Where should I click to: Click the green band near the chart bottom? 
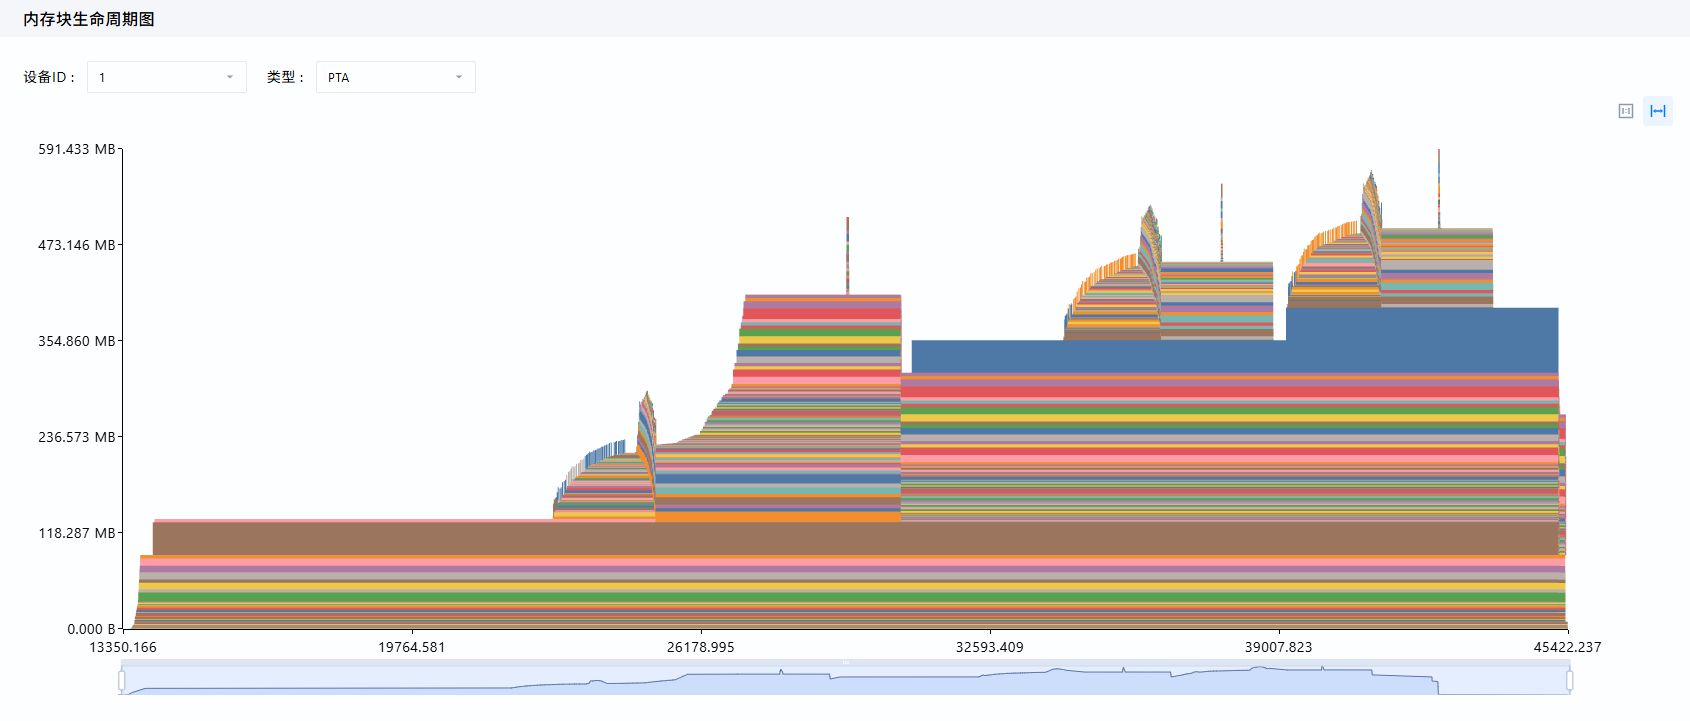(x=851, y=597)
